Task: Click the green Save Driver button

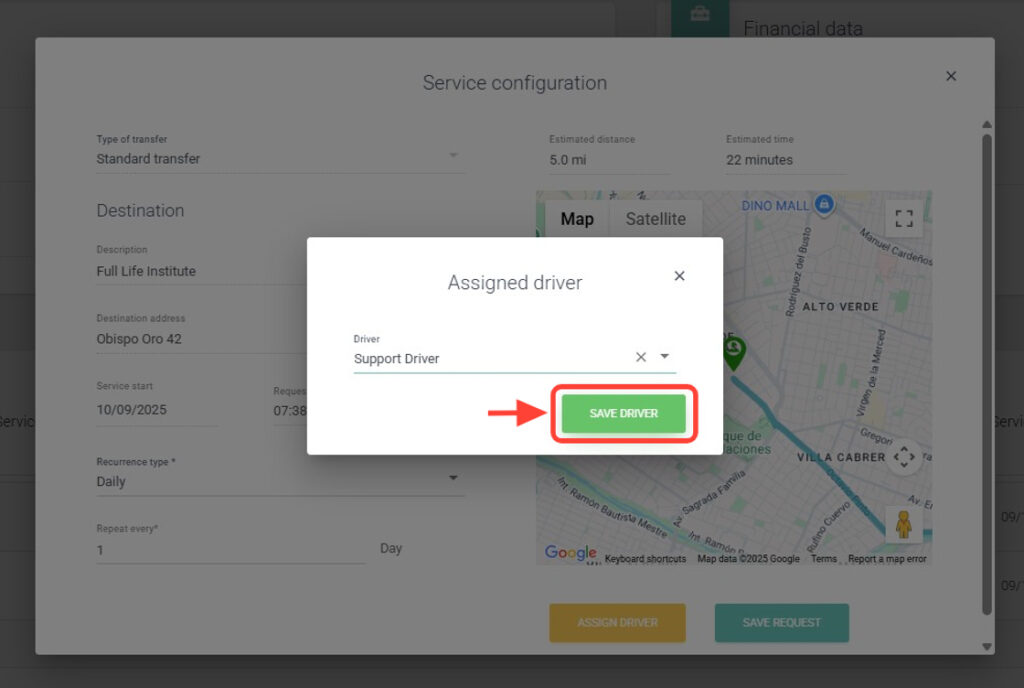Action: [x=623, y=414]
